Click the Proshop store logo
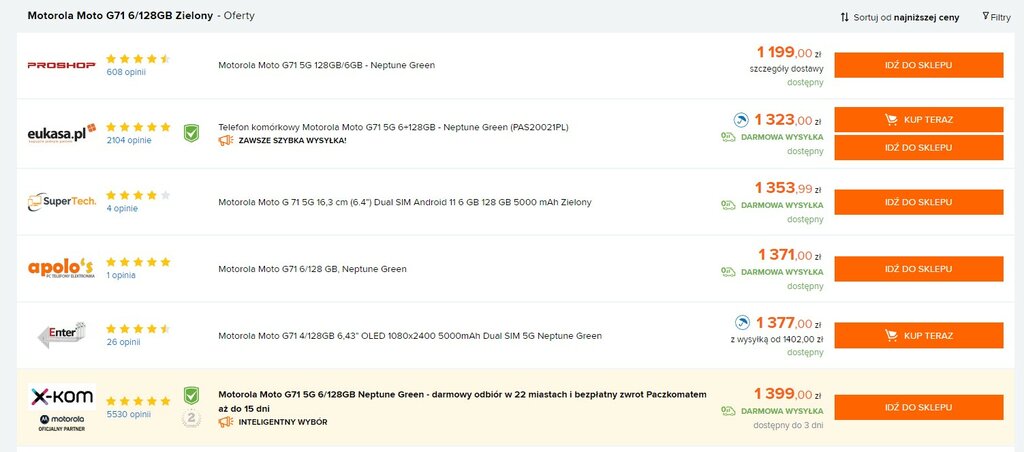The width and height of the screenshot is (1024, 452). point(61,65)
